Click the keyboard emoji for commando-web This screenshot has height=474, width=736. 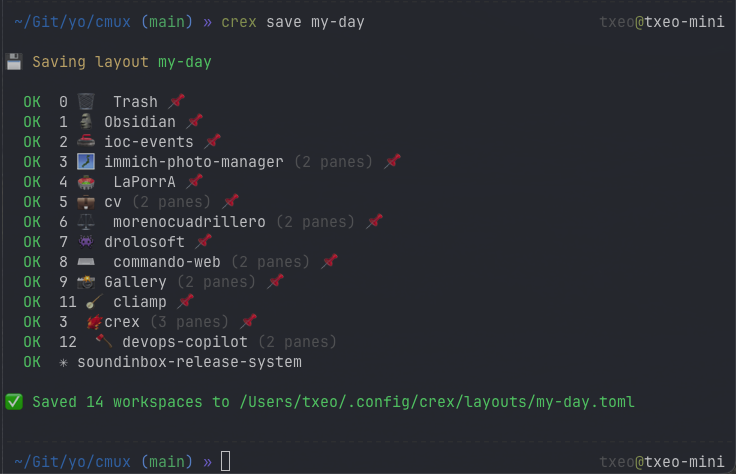pos(86,261)
